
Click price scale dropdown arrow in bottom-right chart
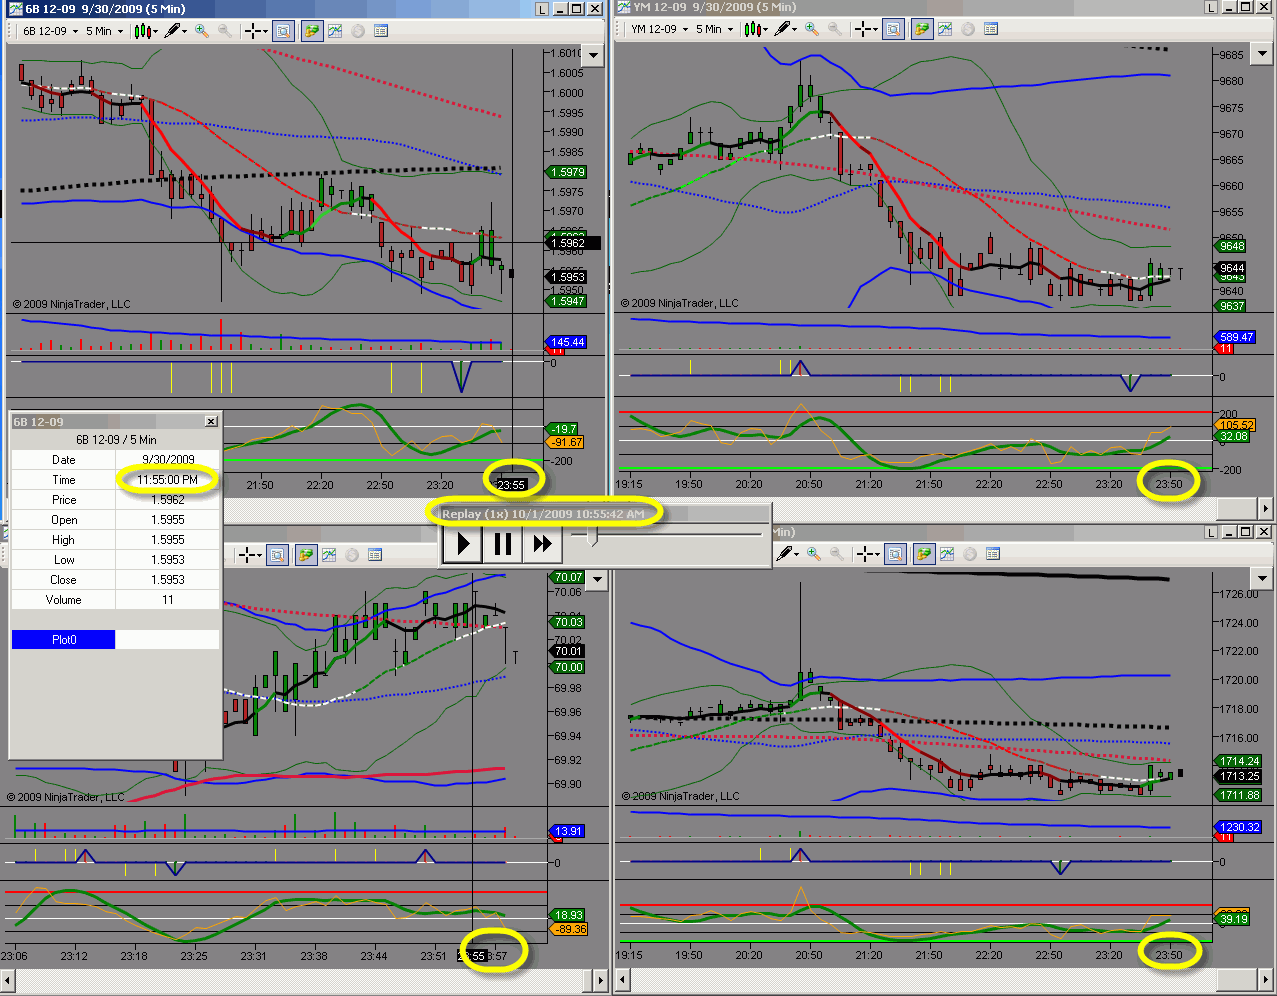coord(1263,577)
